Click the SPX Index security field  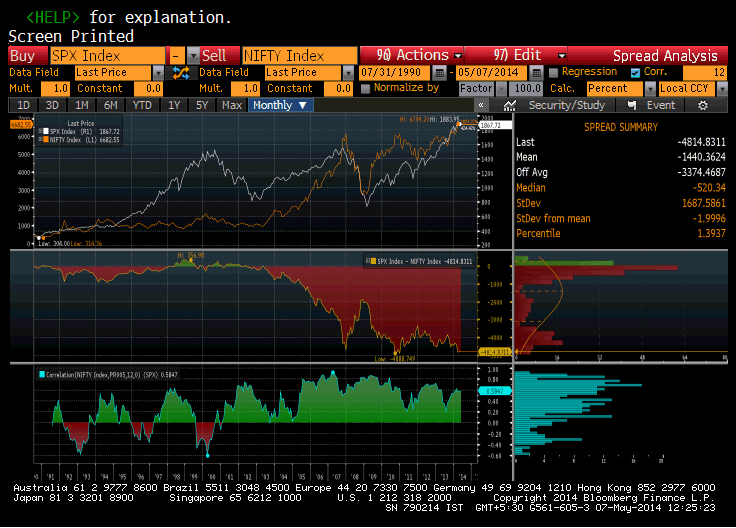pos(107,56)
